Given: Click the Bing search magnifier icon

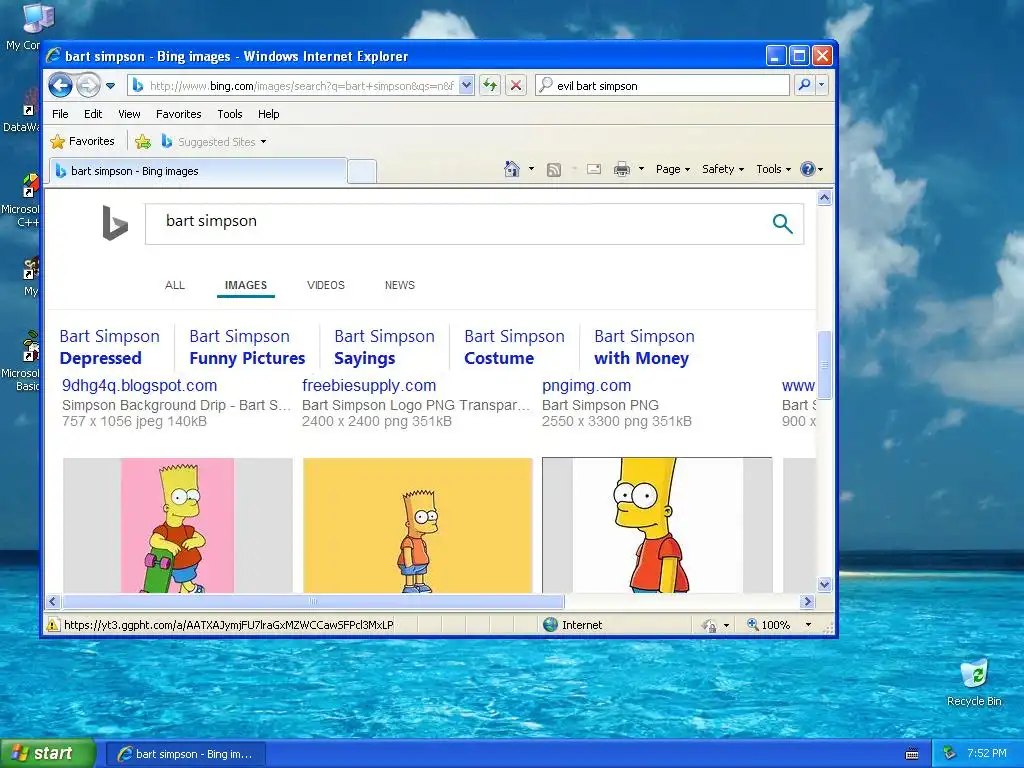Looking at the screenshot, I should (782, 223).
